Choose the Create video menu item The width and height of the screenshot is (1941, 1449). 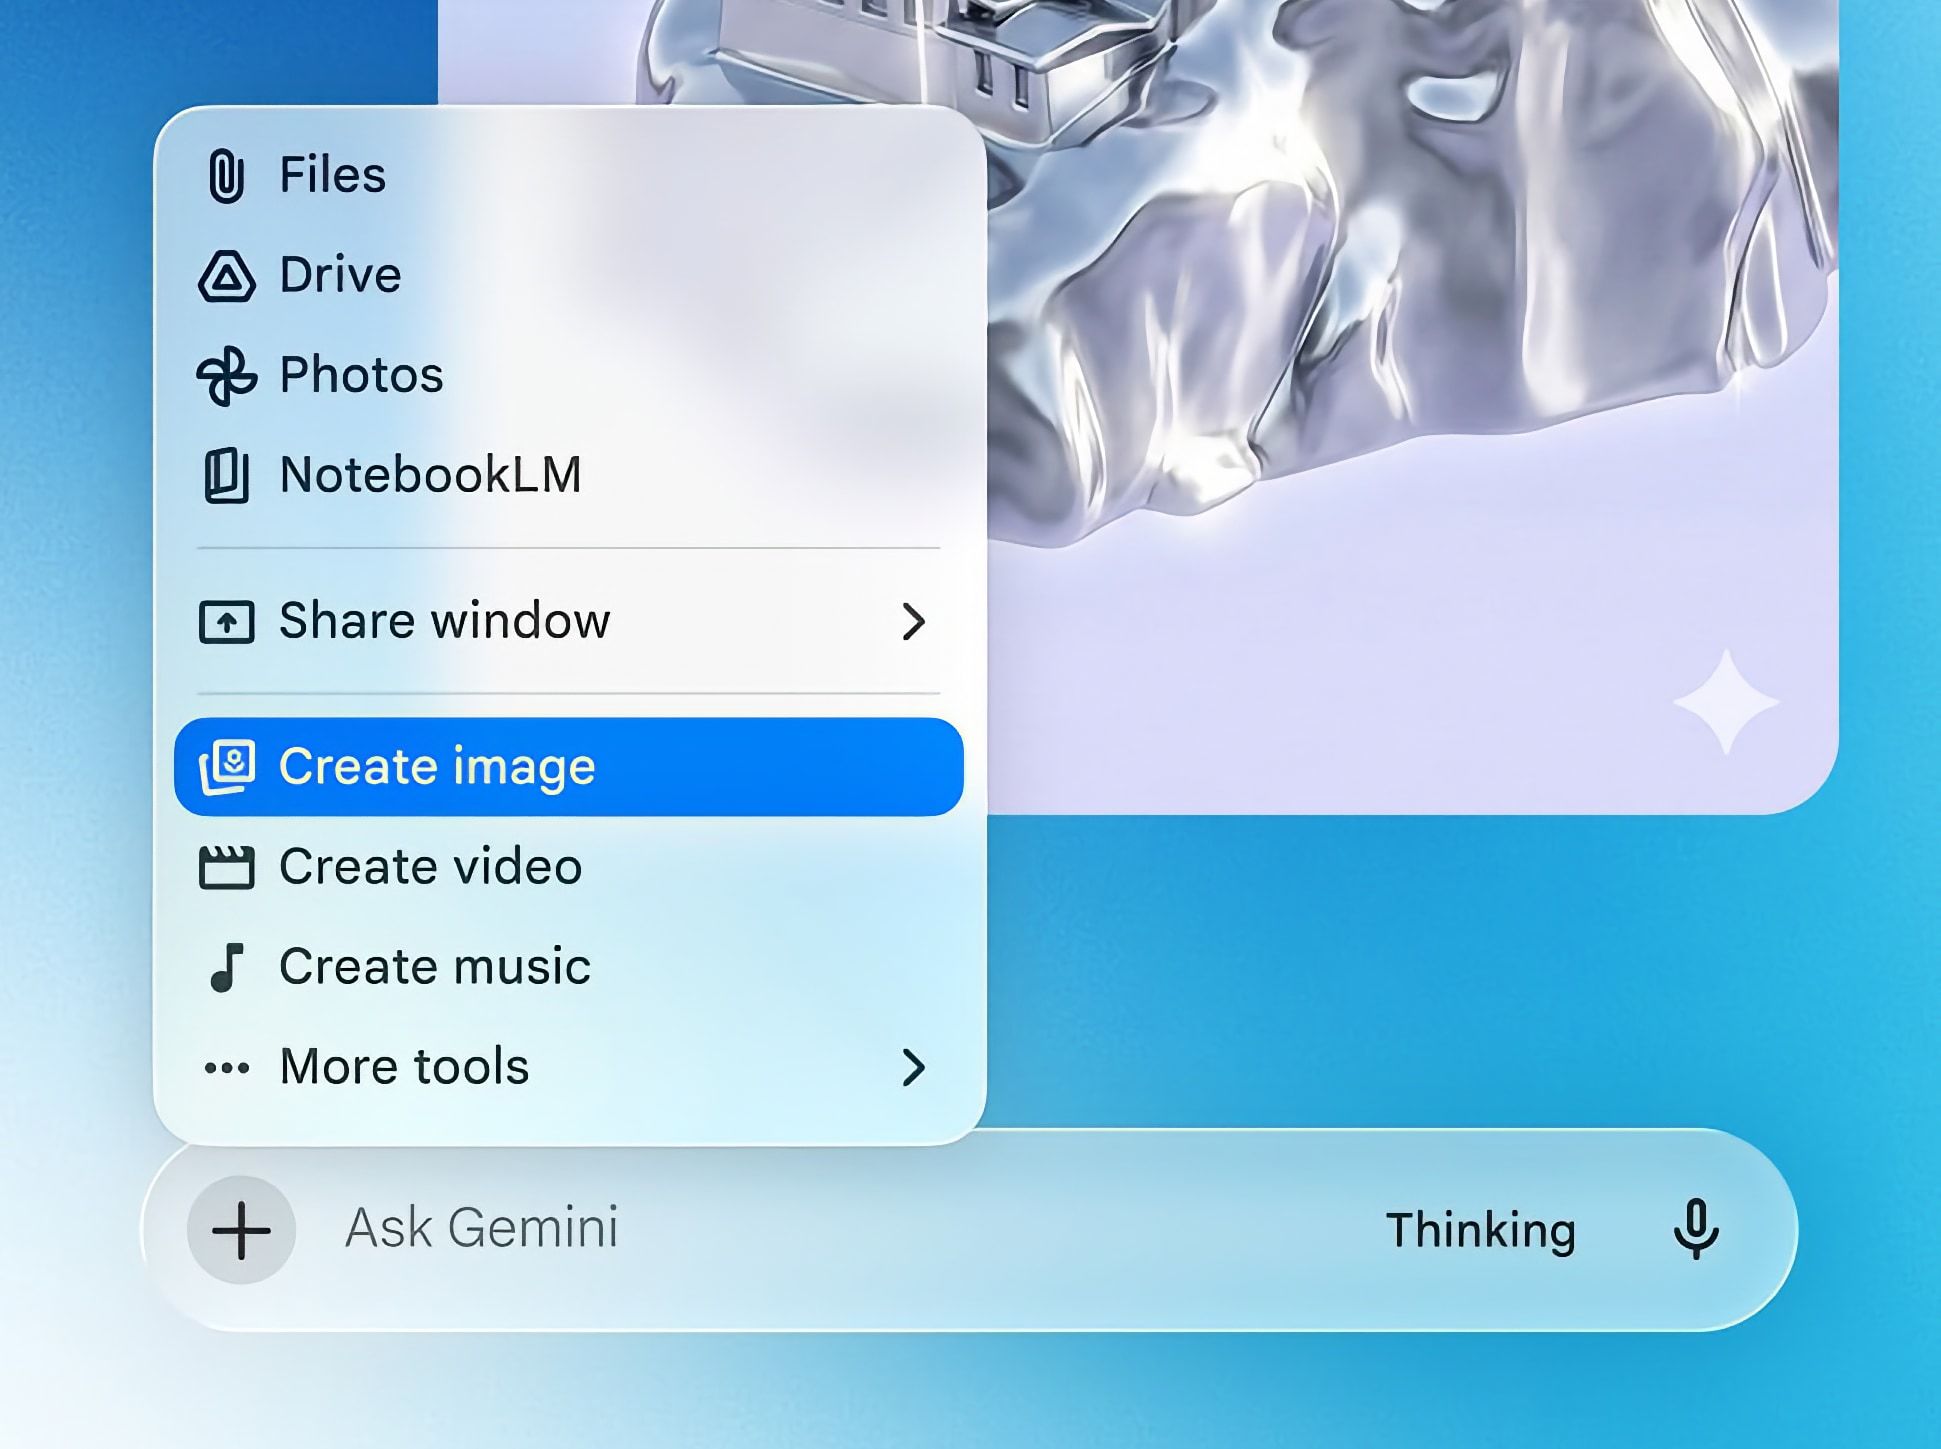tap(430, 867)
